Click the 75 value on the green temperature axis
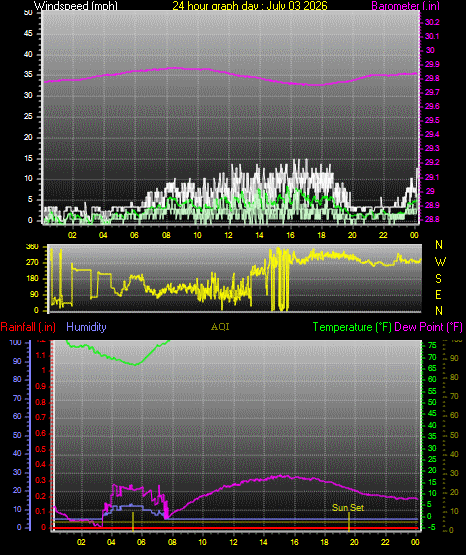466x555 pixels. point(432,346)
